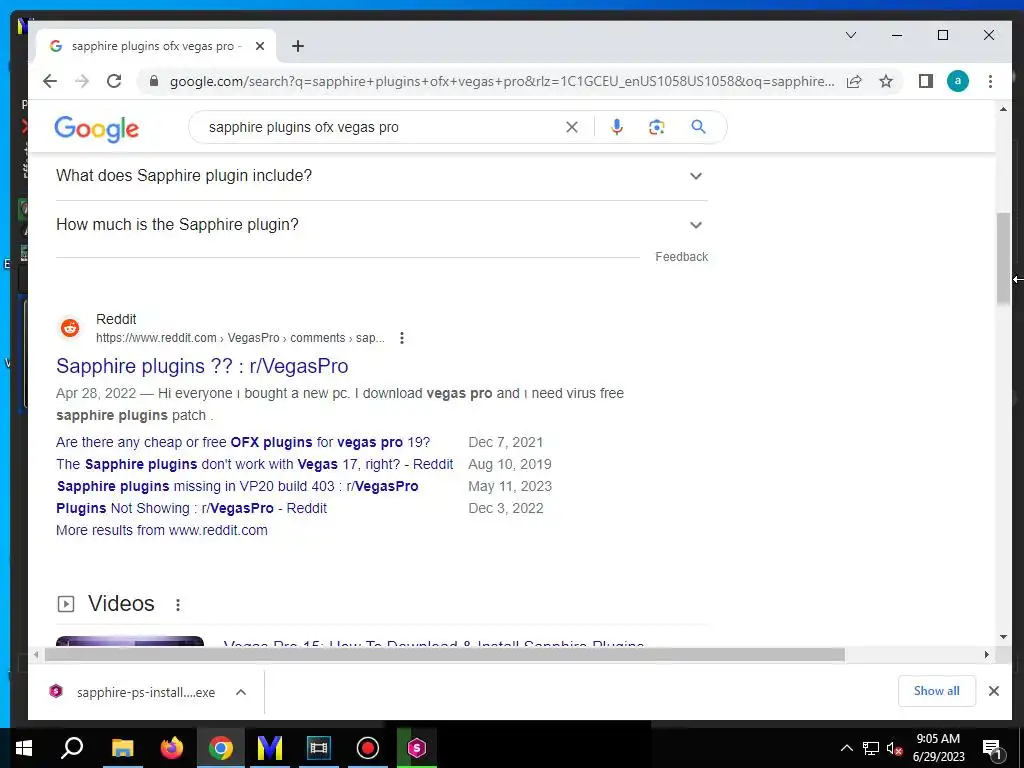Open tab search chevron in title bar

[x=850, y=35]
